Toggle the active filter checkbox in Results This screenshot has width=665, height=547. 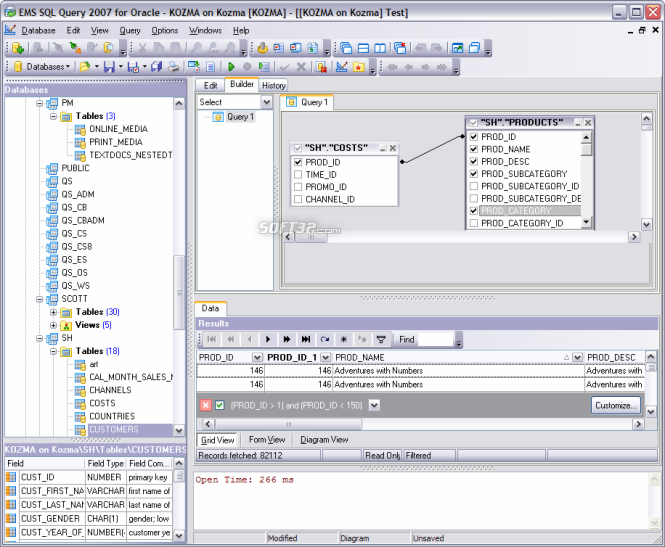pyautogui.click(x=220, y=405)
